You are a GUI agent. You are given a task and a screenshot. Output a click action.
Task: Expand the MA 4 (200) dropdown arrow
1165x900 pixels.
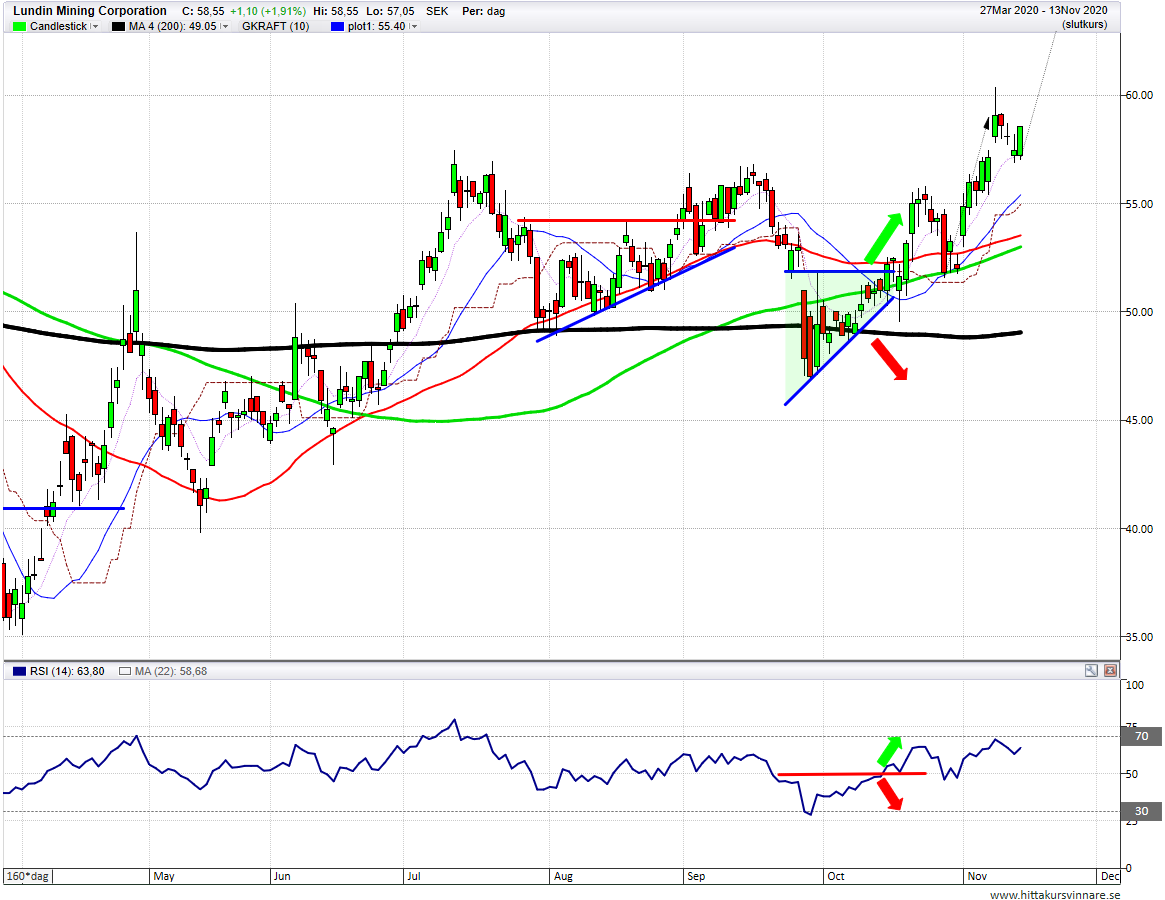click(224, 26)
